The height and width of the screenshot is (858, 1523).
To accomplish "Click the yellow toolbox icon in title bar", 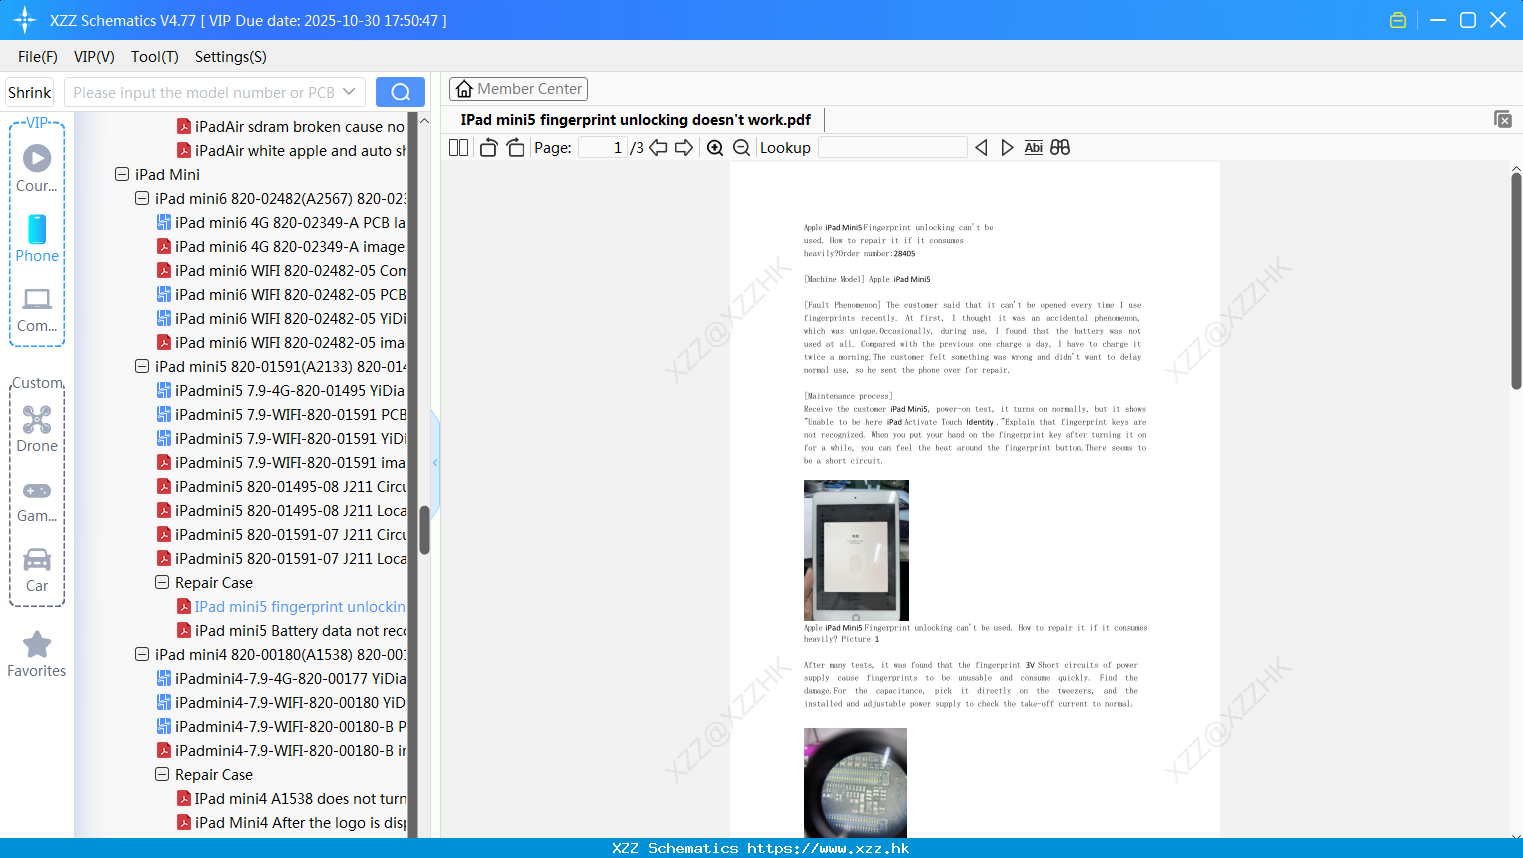I will tap(1398, 20).
